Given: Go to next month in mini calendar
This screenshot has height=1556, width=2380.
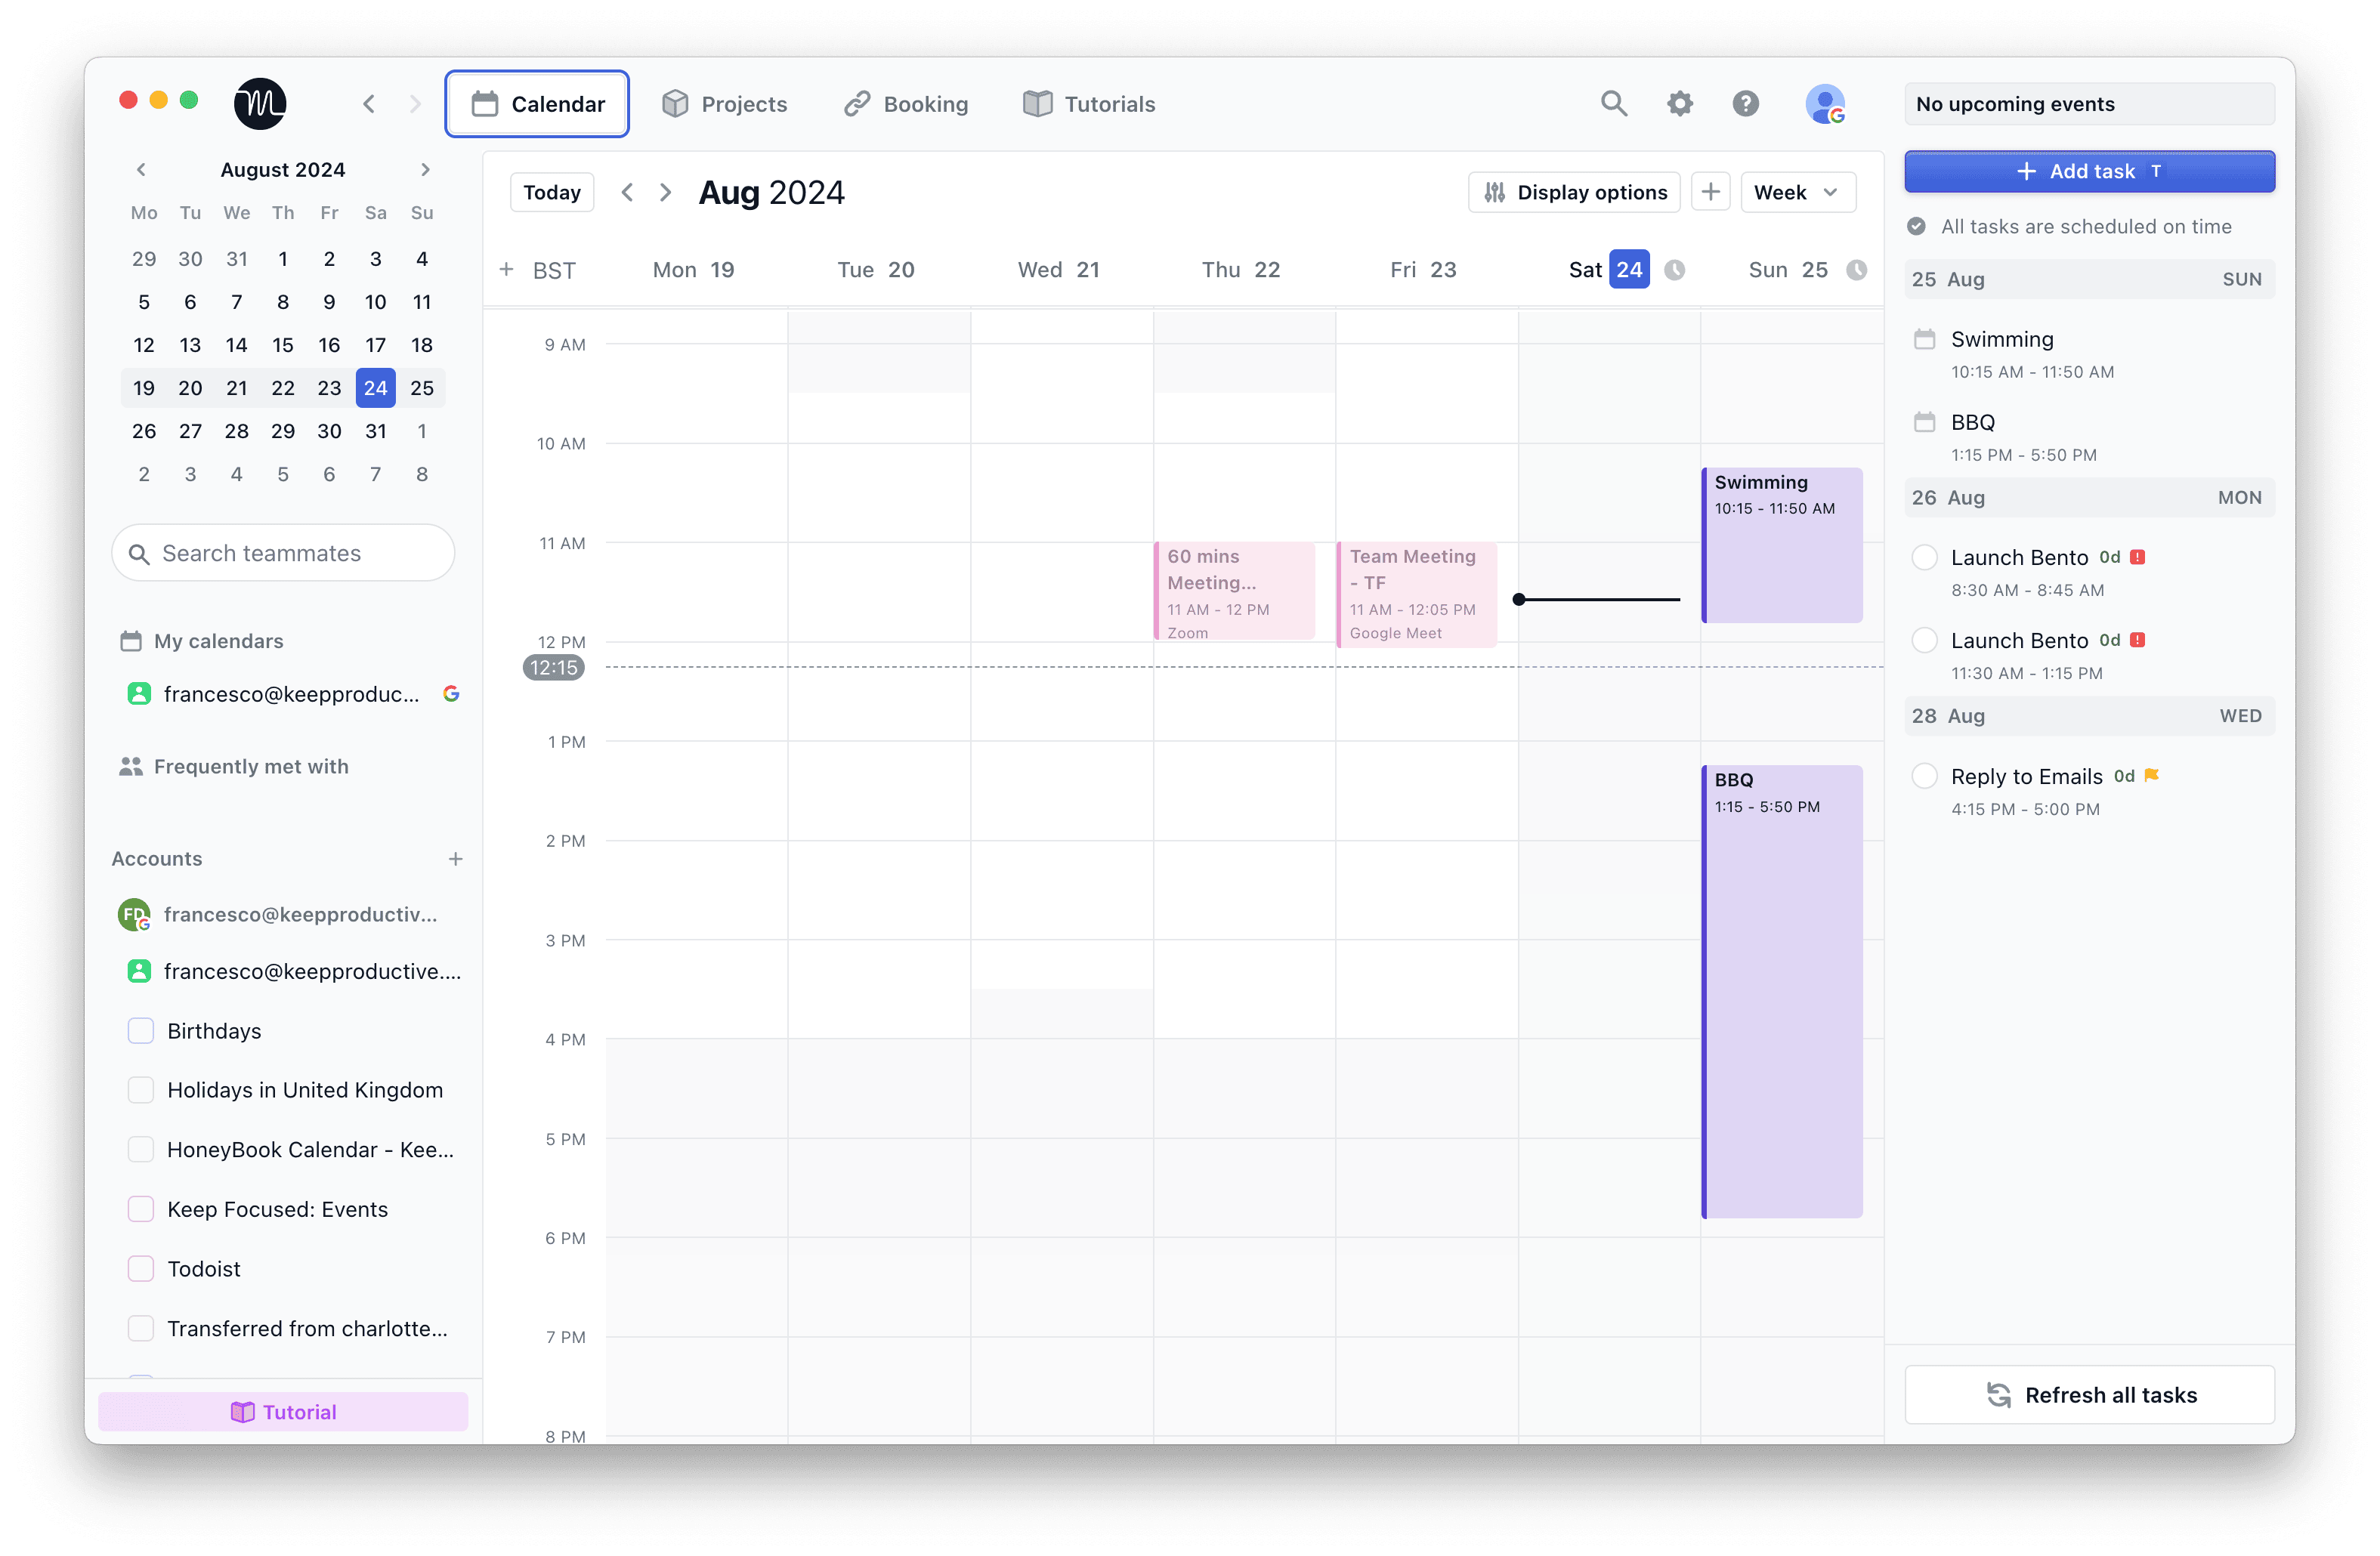Looking at the screenshot, I should tap(425, 170).
